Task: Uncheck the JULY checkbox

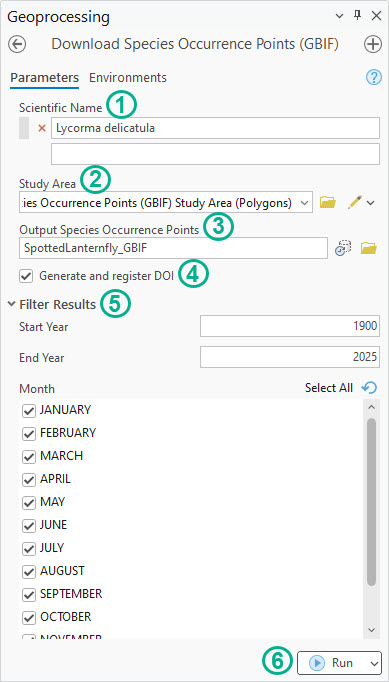Action: (x=29, y=548)
